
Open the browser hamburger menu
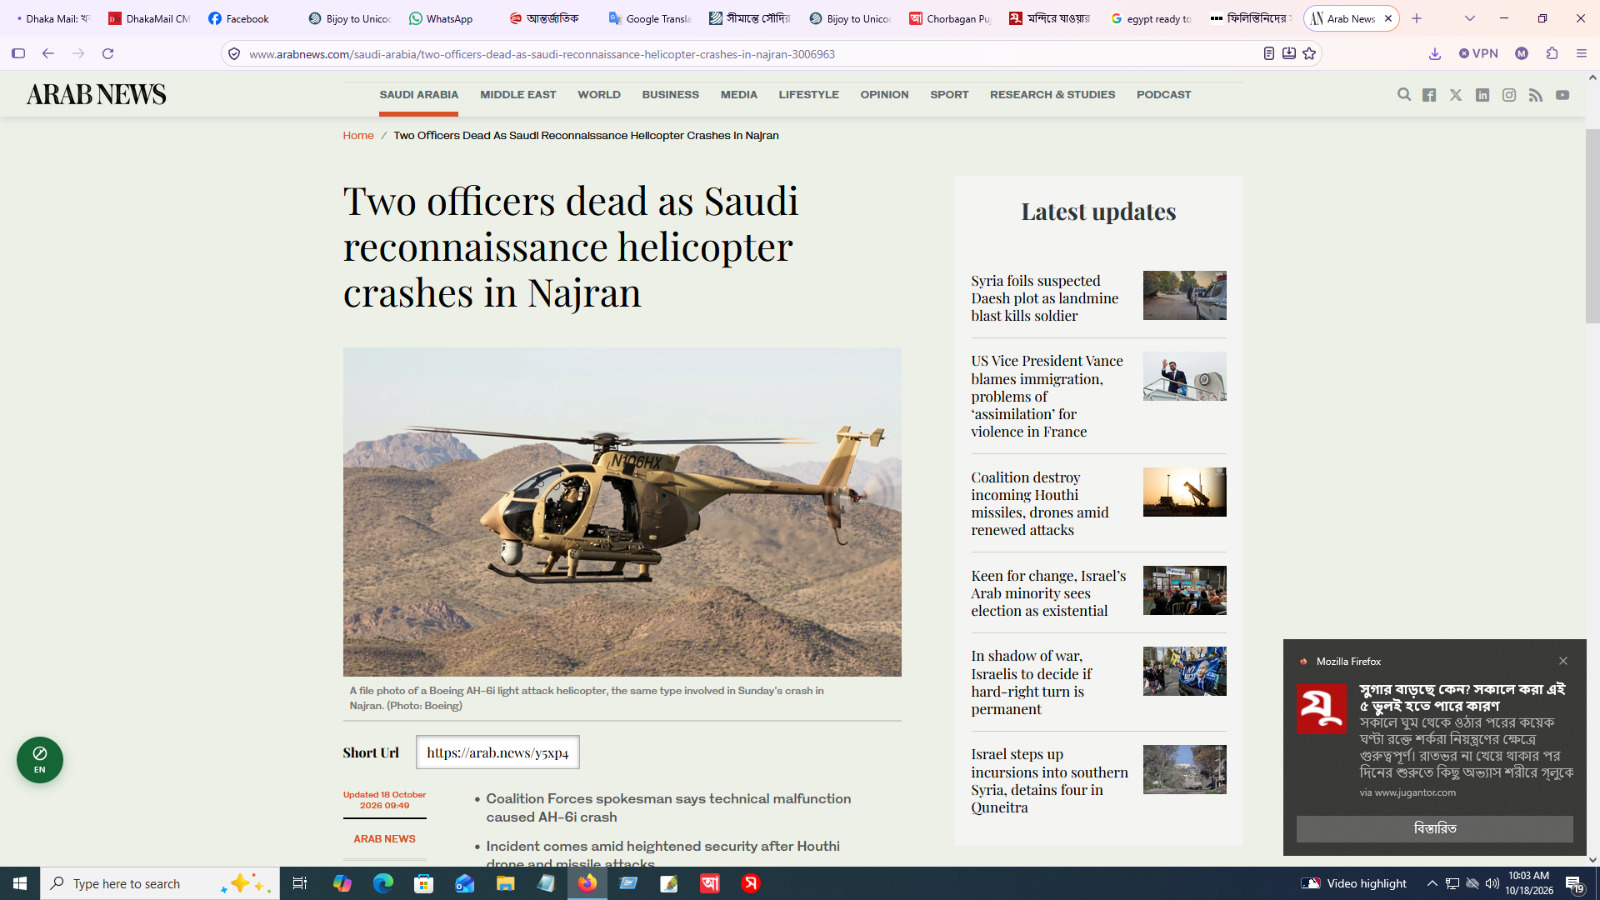click(1581, 54)
